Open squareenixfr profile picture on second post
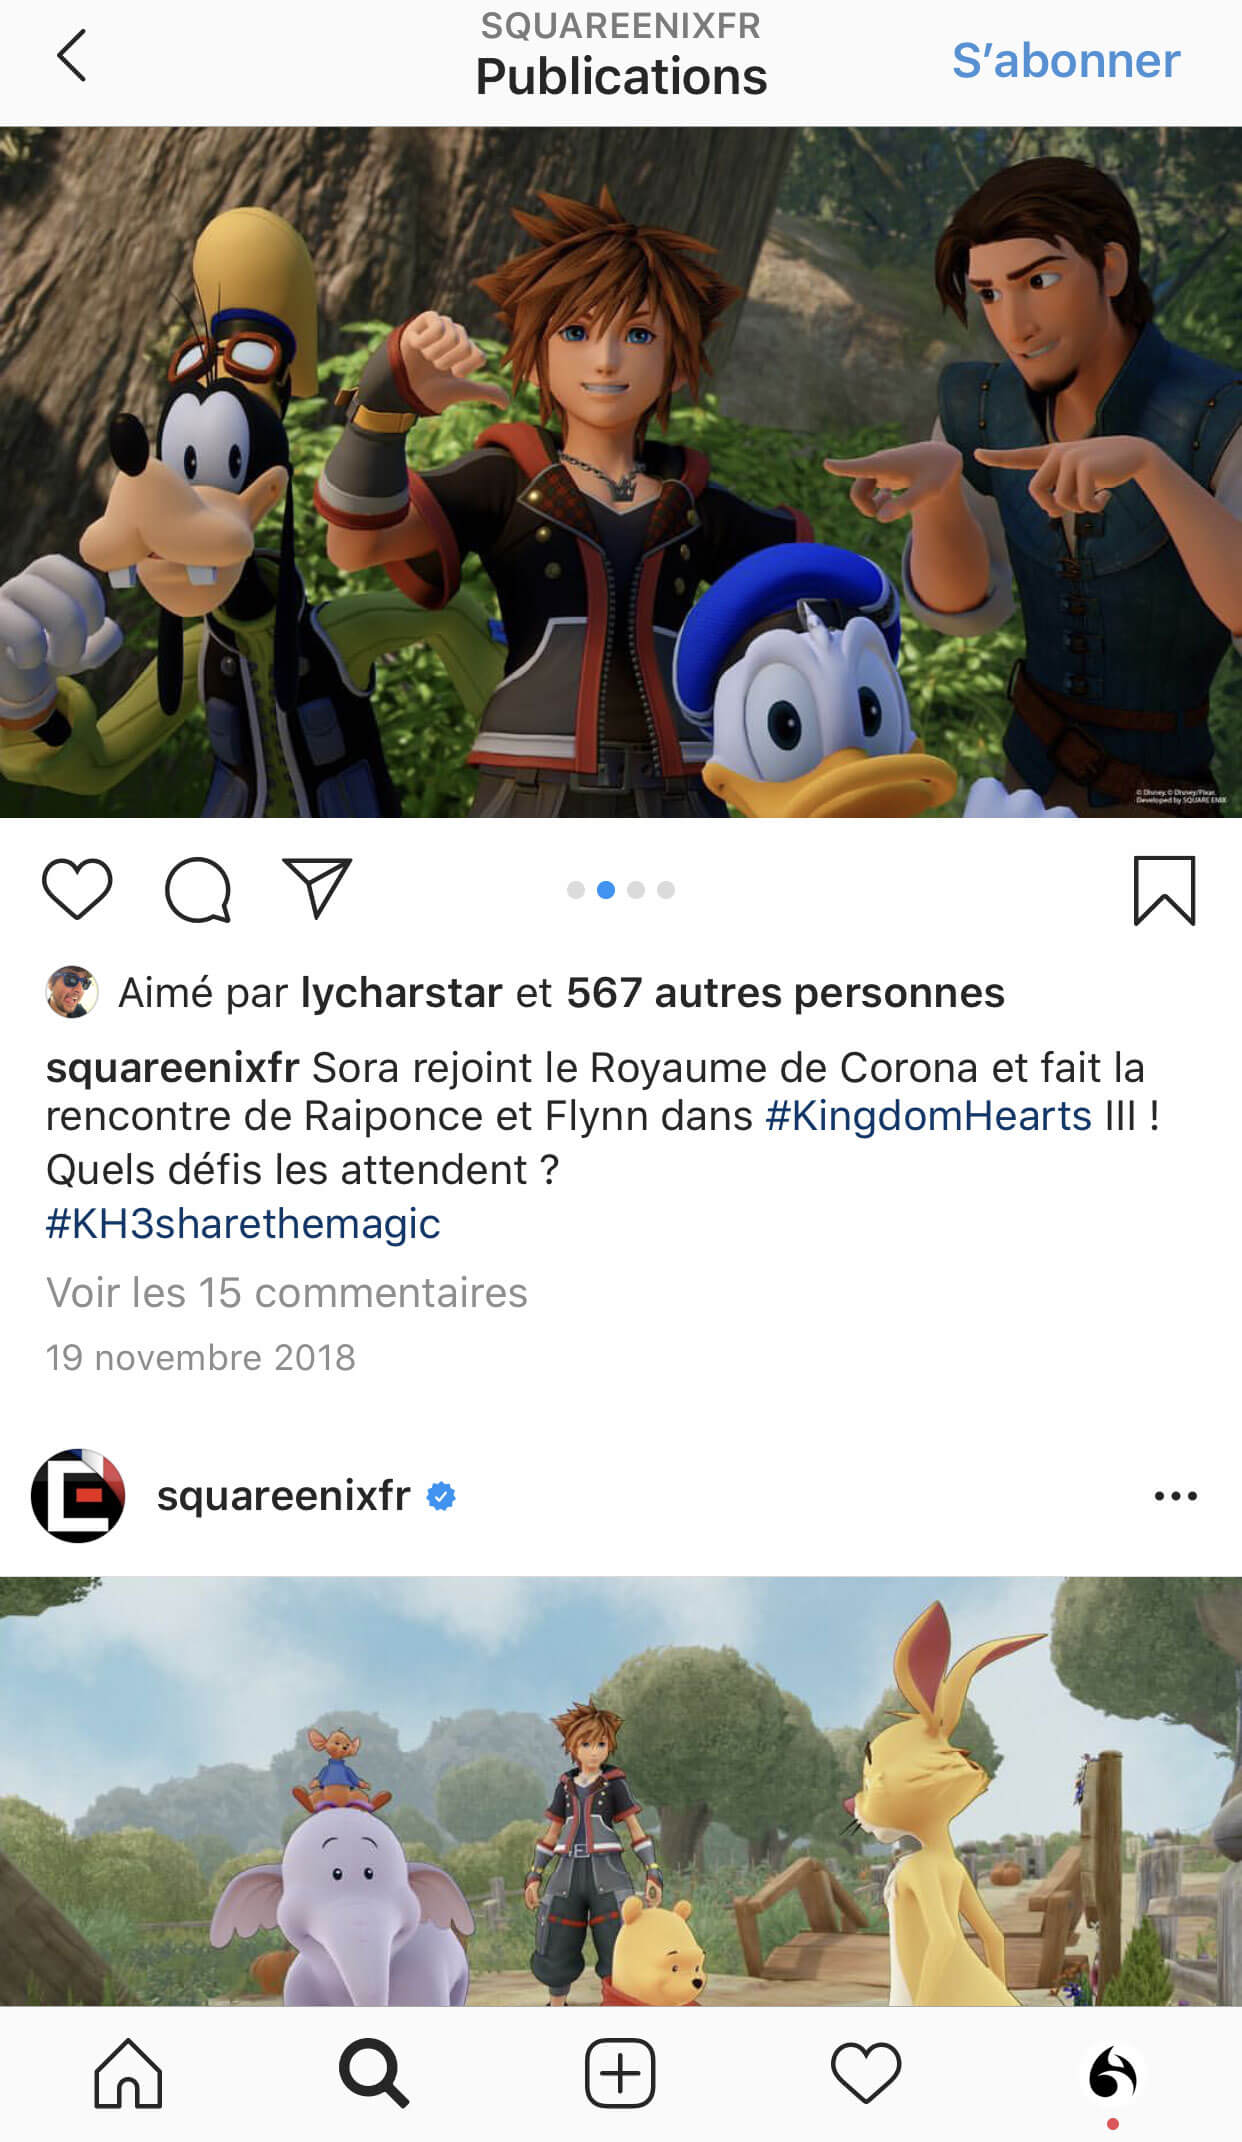This screenshot has width=1242, height=2142. [x=78, y=1496]
